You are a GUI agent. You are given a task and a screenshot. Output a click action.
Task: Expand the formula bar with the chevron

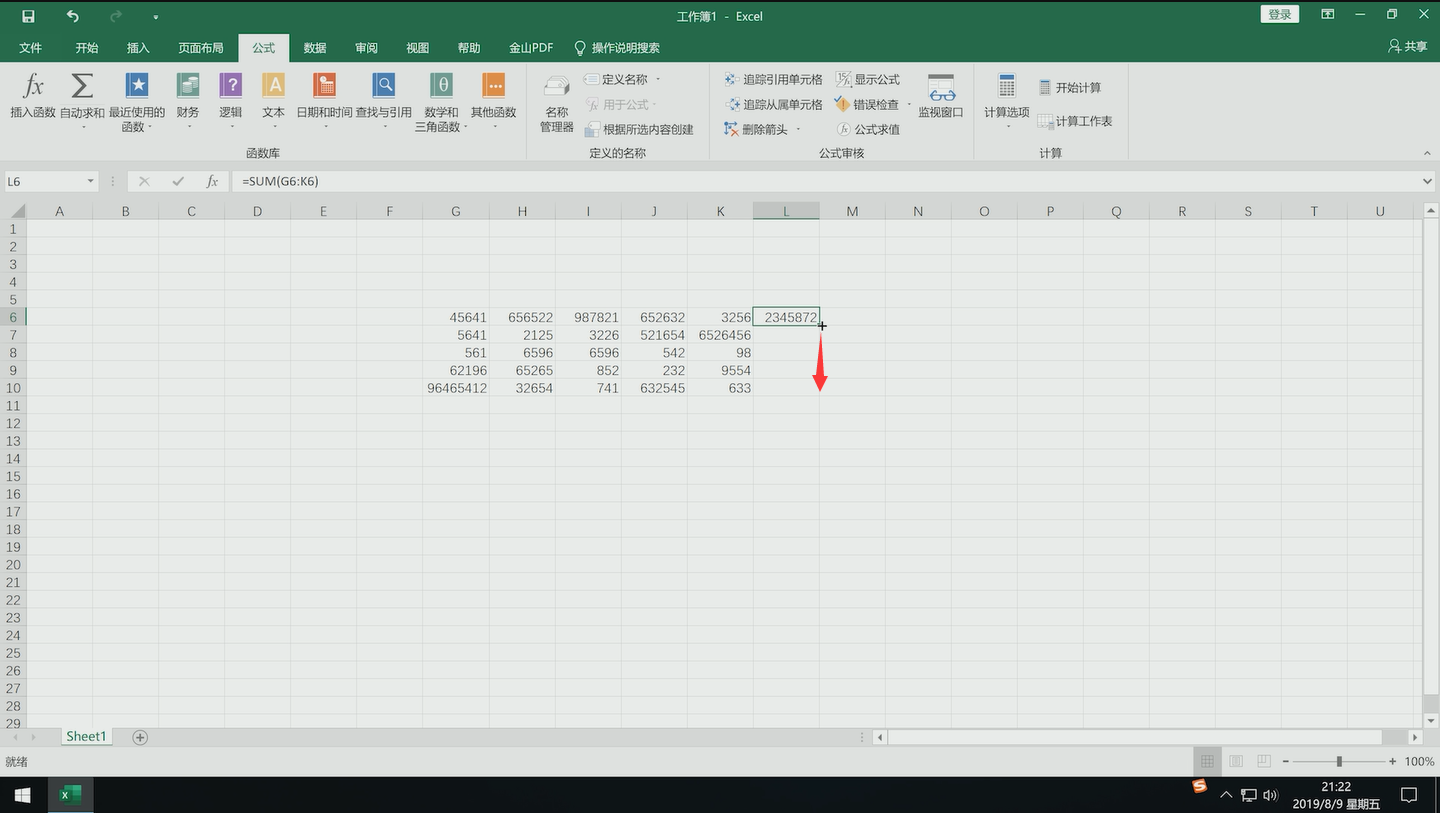(x=1427, y=181)
